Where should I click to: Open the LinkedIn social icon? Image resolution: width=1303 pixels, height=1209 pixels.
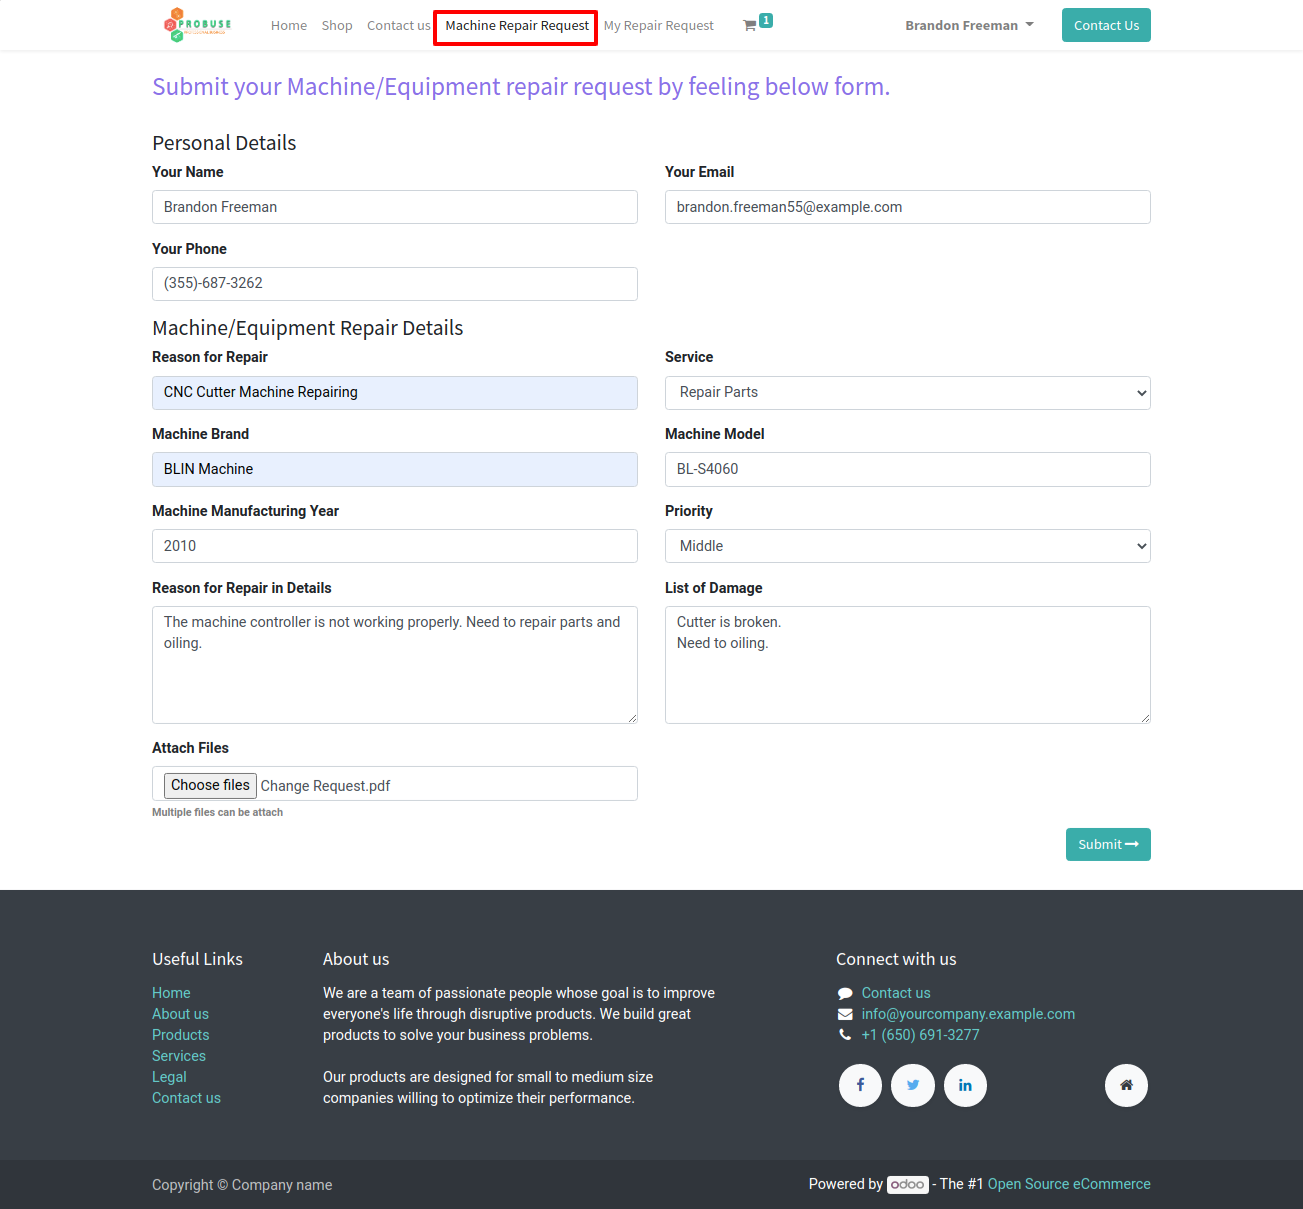coord(965,1085)
